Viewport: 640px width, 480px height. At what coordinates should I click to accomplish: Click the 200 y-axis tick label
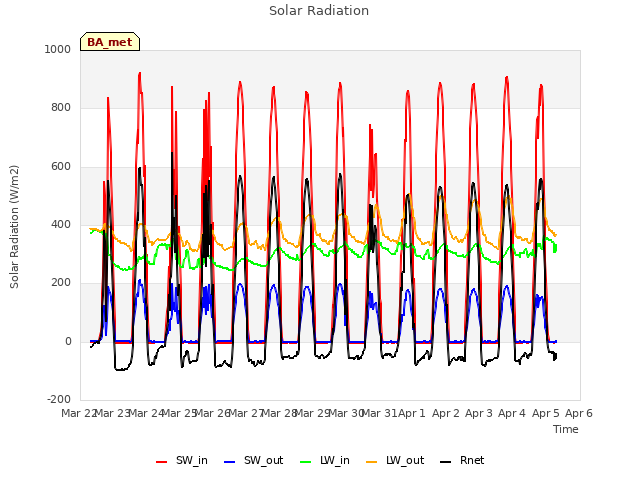[x=61, y=283]
